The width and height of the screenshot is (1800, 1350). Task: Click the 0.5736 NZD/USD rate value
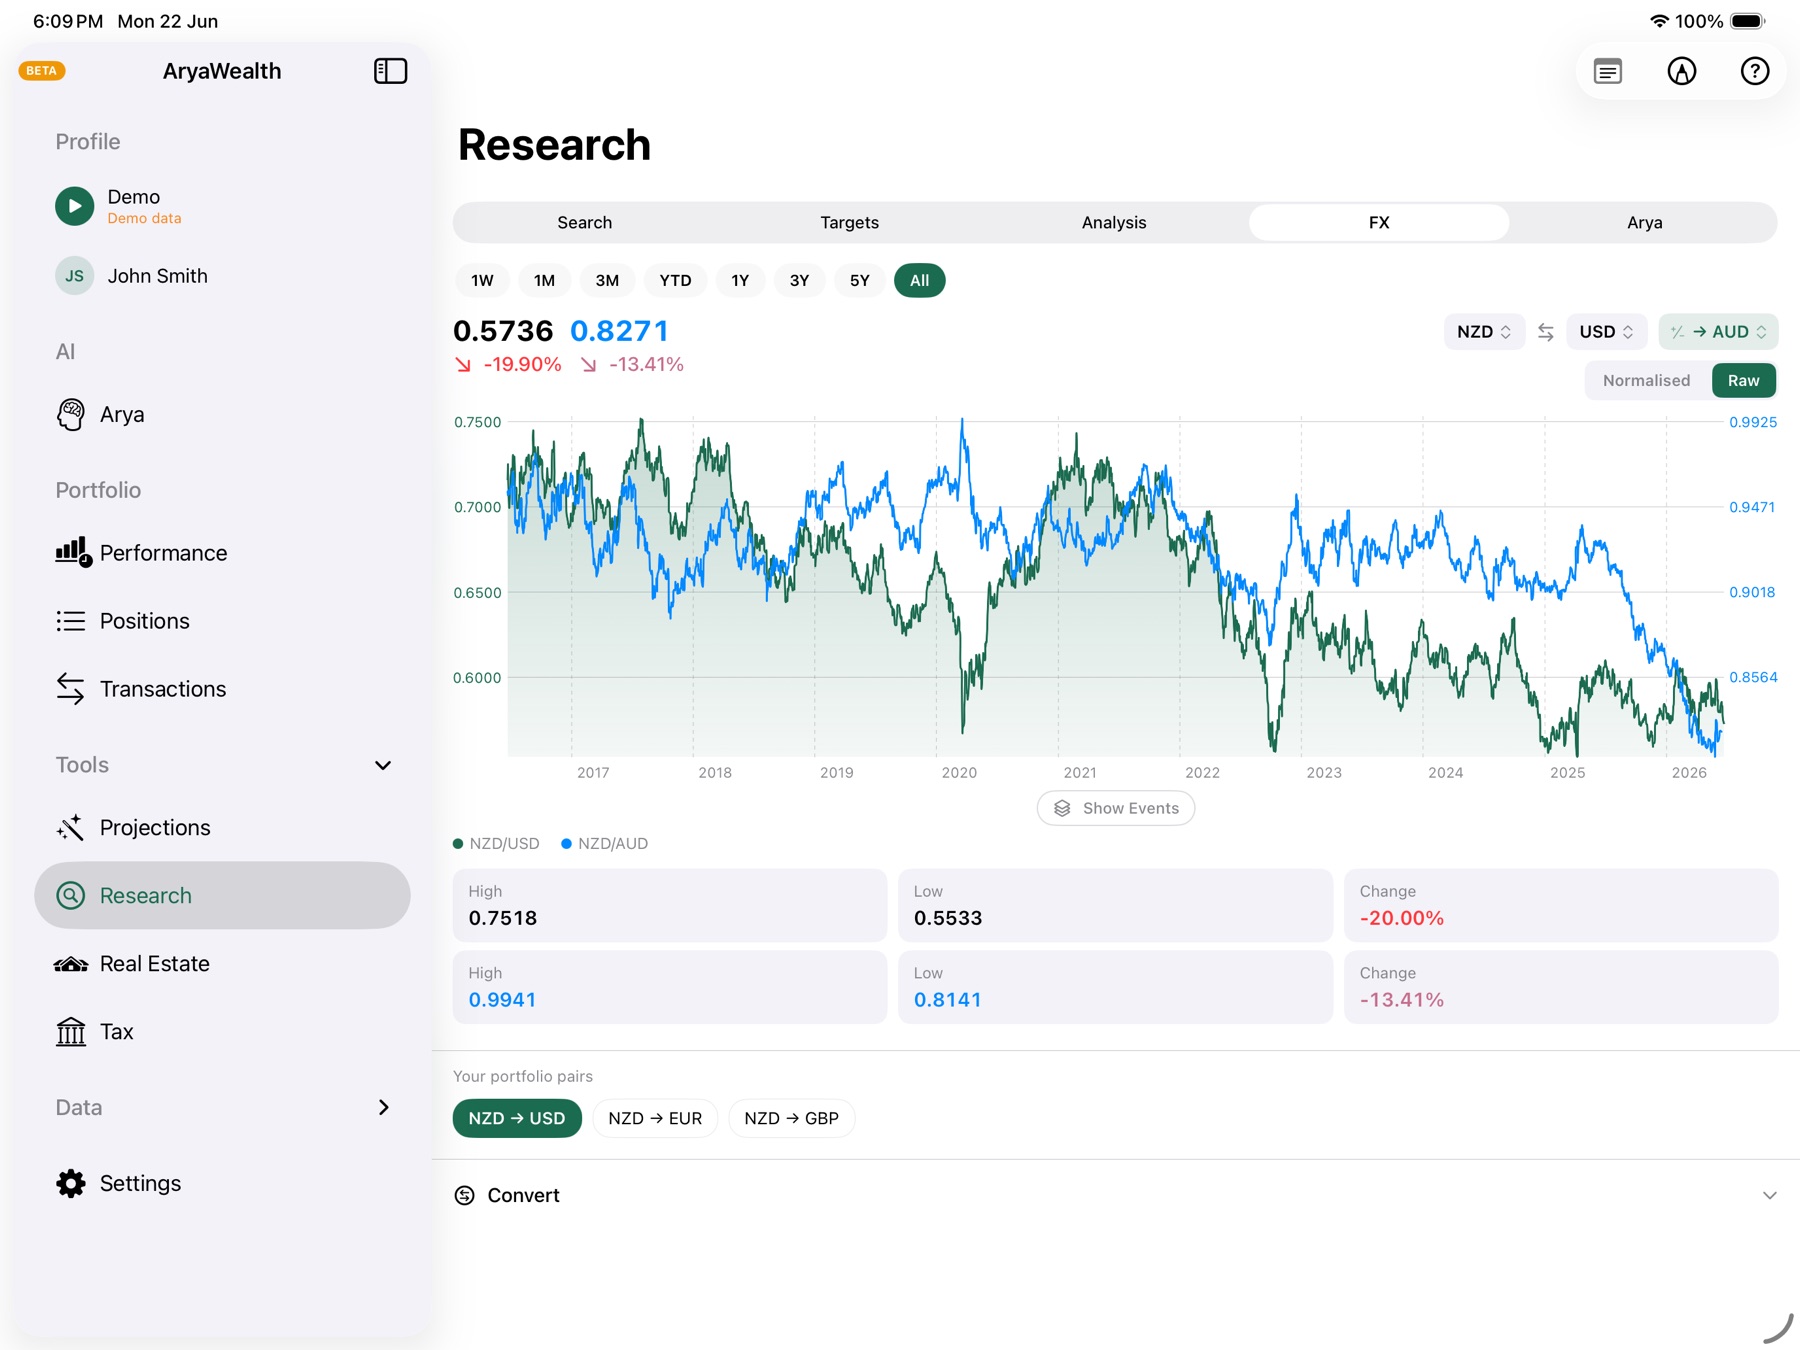click(x=503, y=331)
